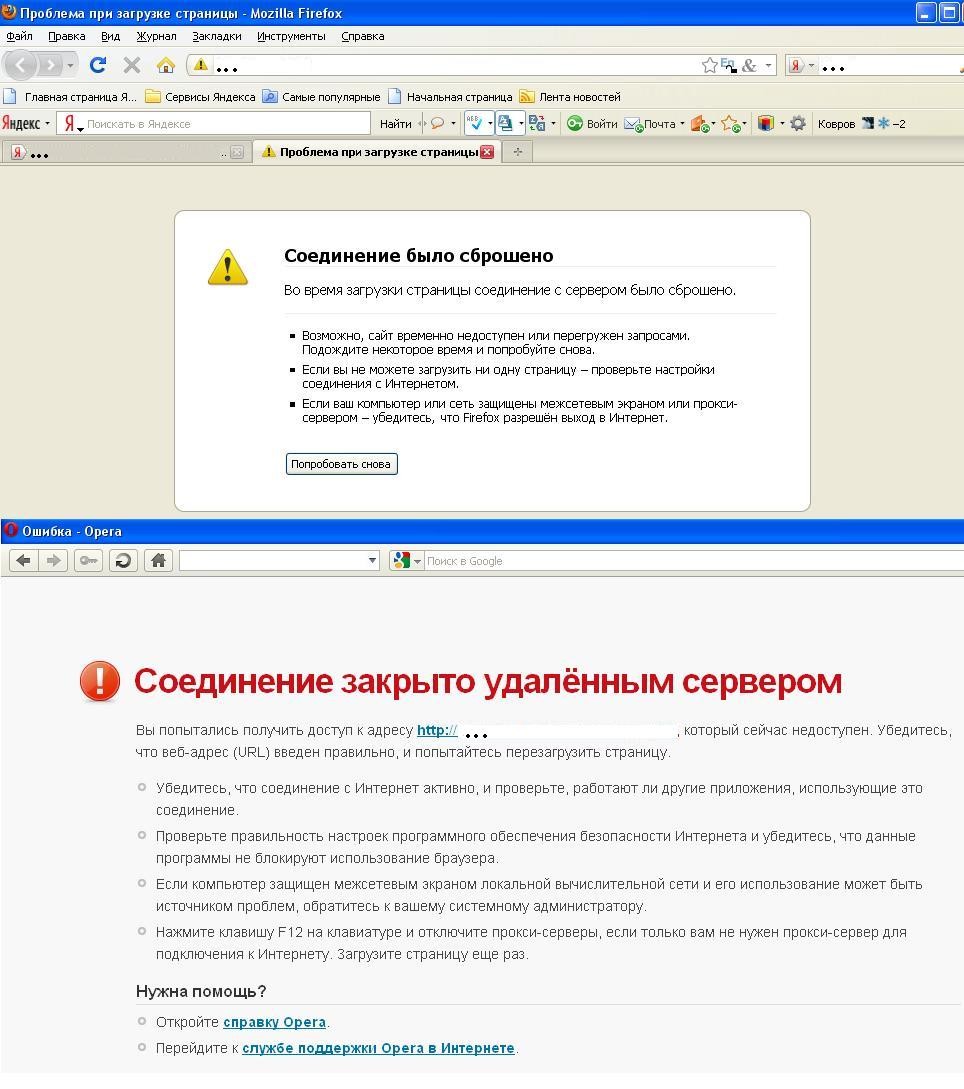Screen dimensions: 964x1089
Task: Click Yandex bar speech bubble icon
Action: coord(438,124)
